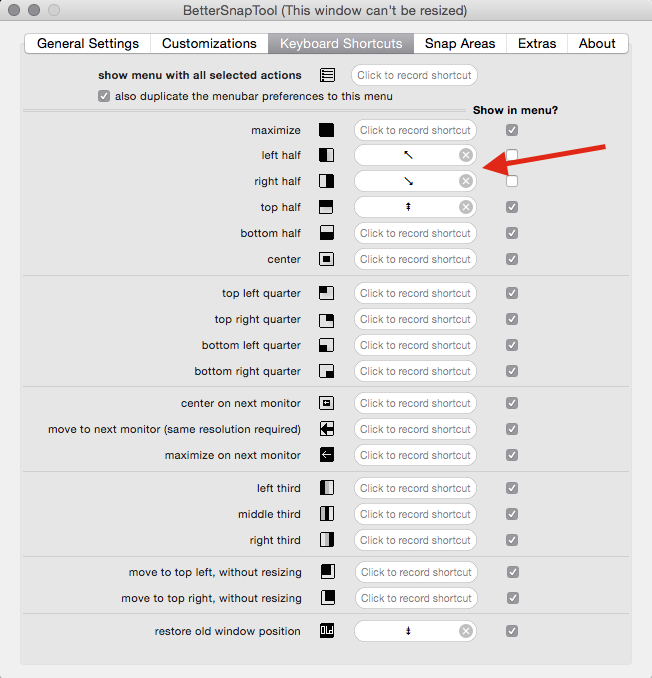Record a shortcut for bottom half

(x=415, y=233)
